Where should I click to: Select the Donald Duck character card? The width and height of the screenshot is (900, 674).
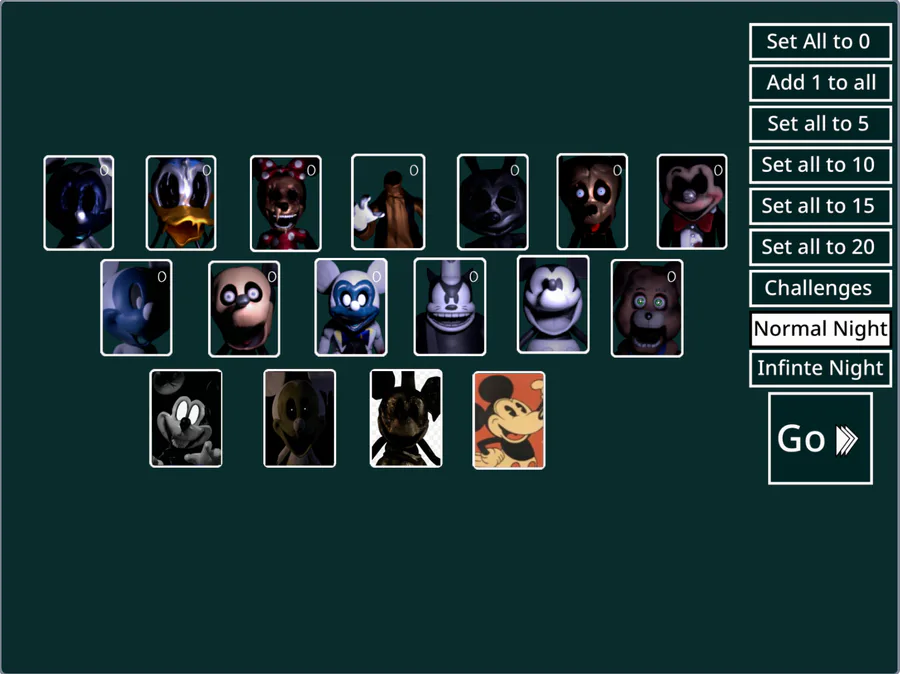coord(181,203)
